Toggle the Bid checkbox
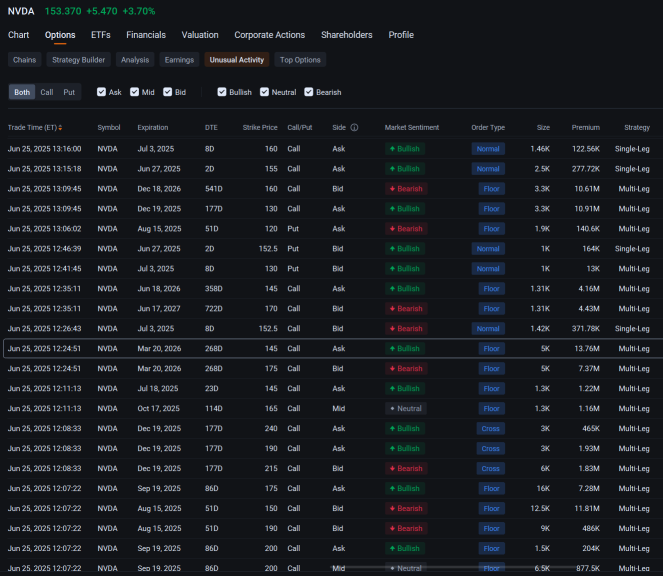 pyautogui.click(x=168, y=92)
